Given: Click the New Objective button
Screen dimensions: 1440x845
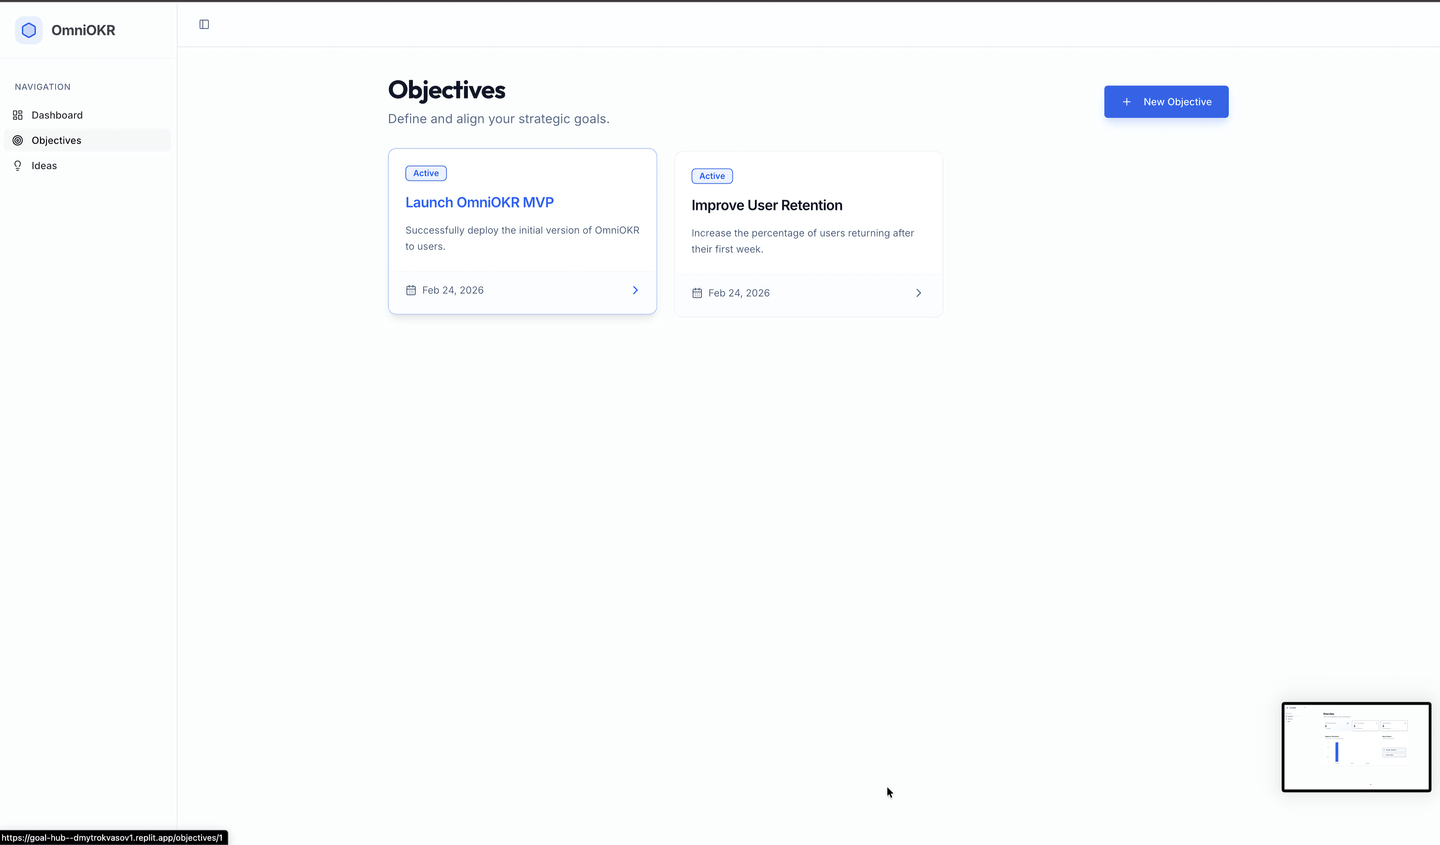Looking at the screenshot, I should tap(1166, 101).
